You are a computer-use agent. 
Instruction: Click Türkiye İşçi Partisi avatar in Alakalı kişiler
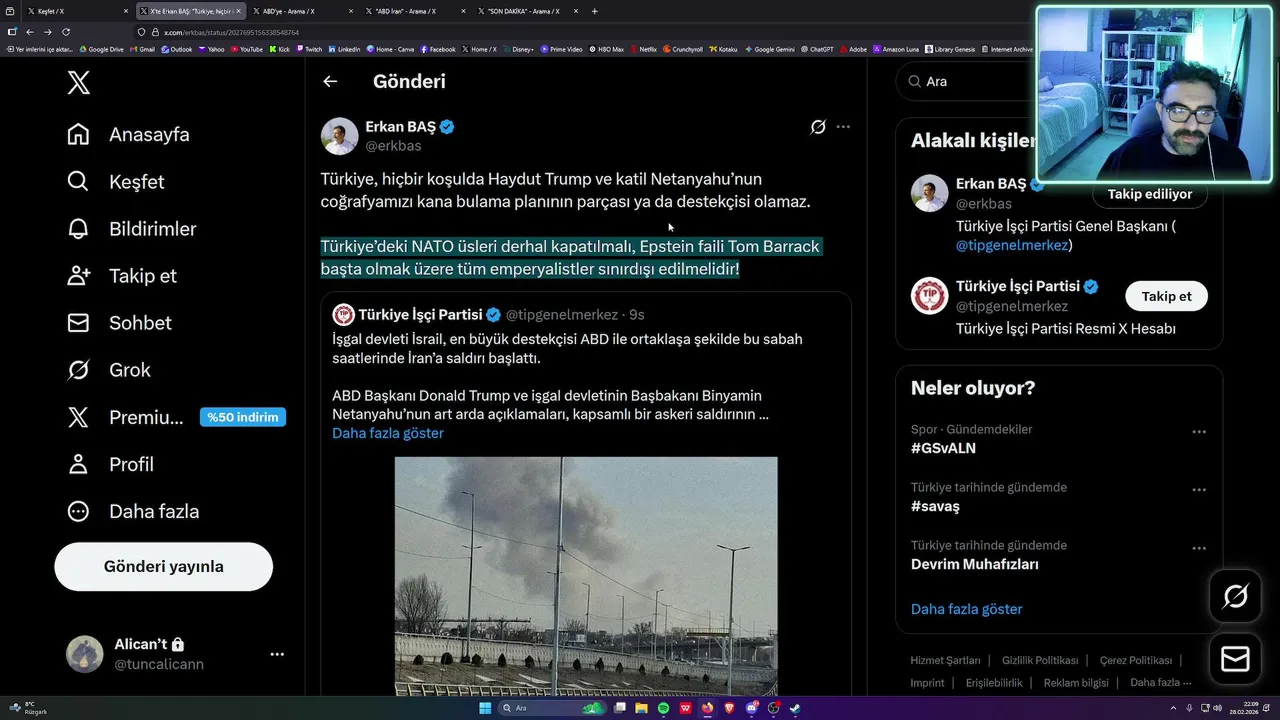coord(929,296)
